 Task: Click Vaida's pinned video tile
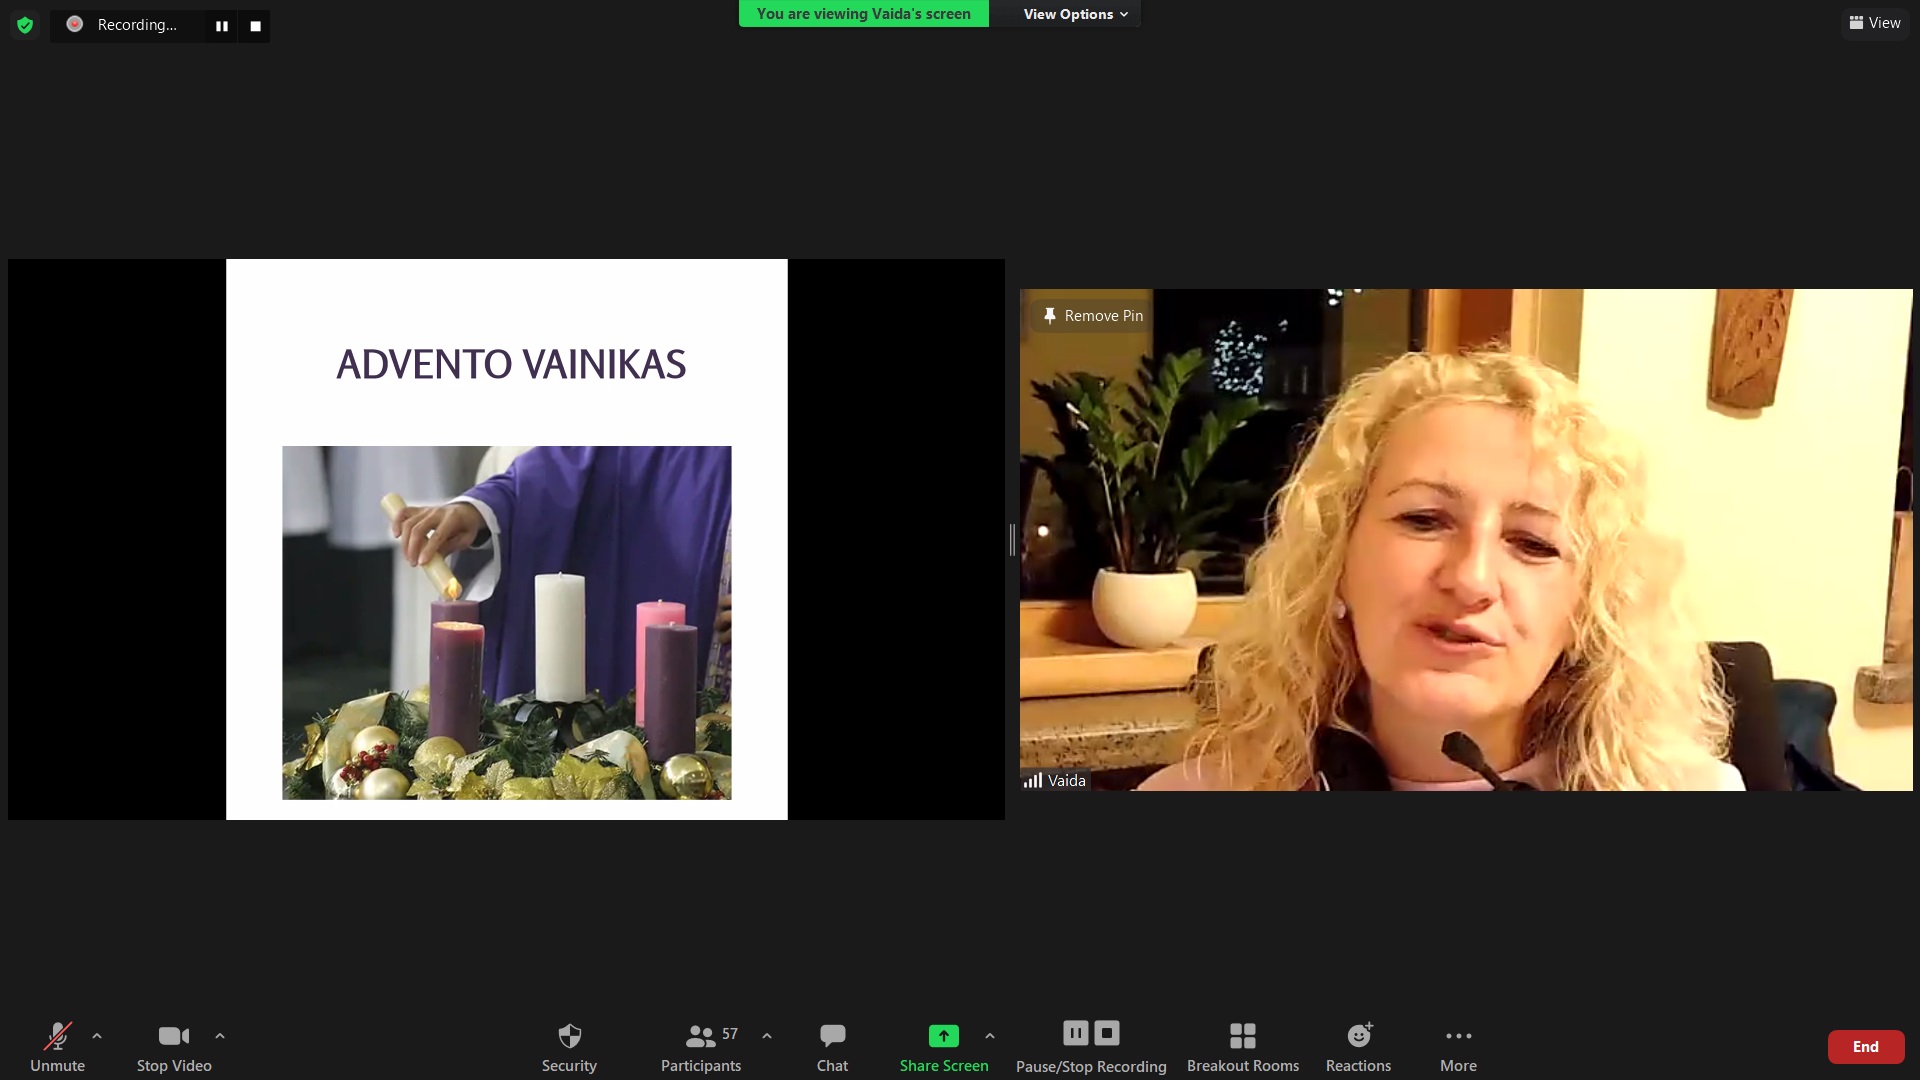[1466, 540]
